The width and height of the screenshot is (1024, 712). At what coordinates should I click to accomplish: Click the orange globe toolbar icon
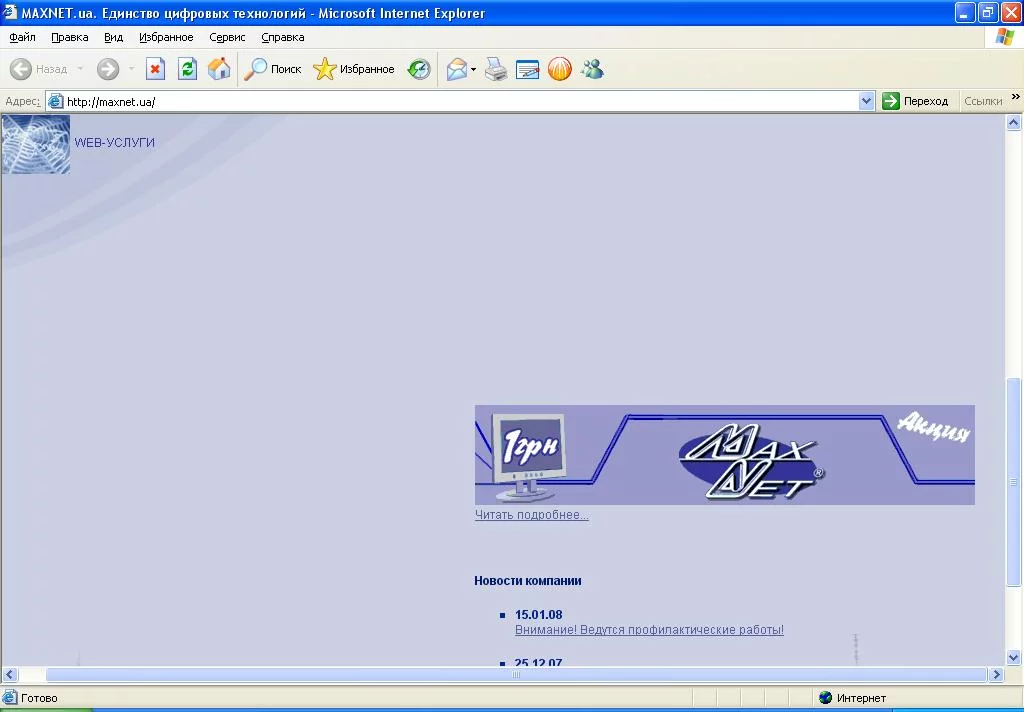[x=560, y=69]
